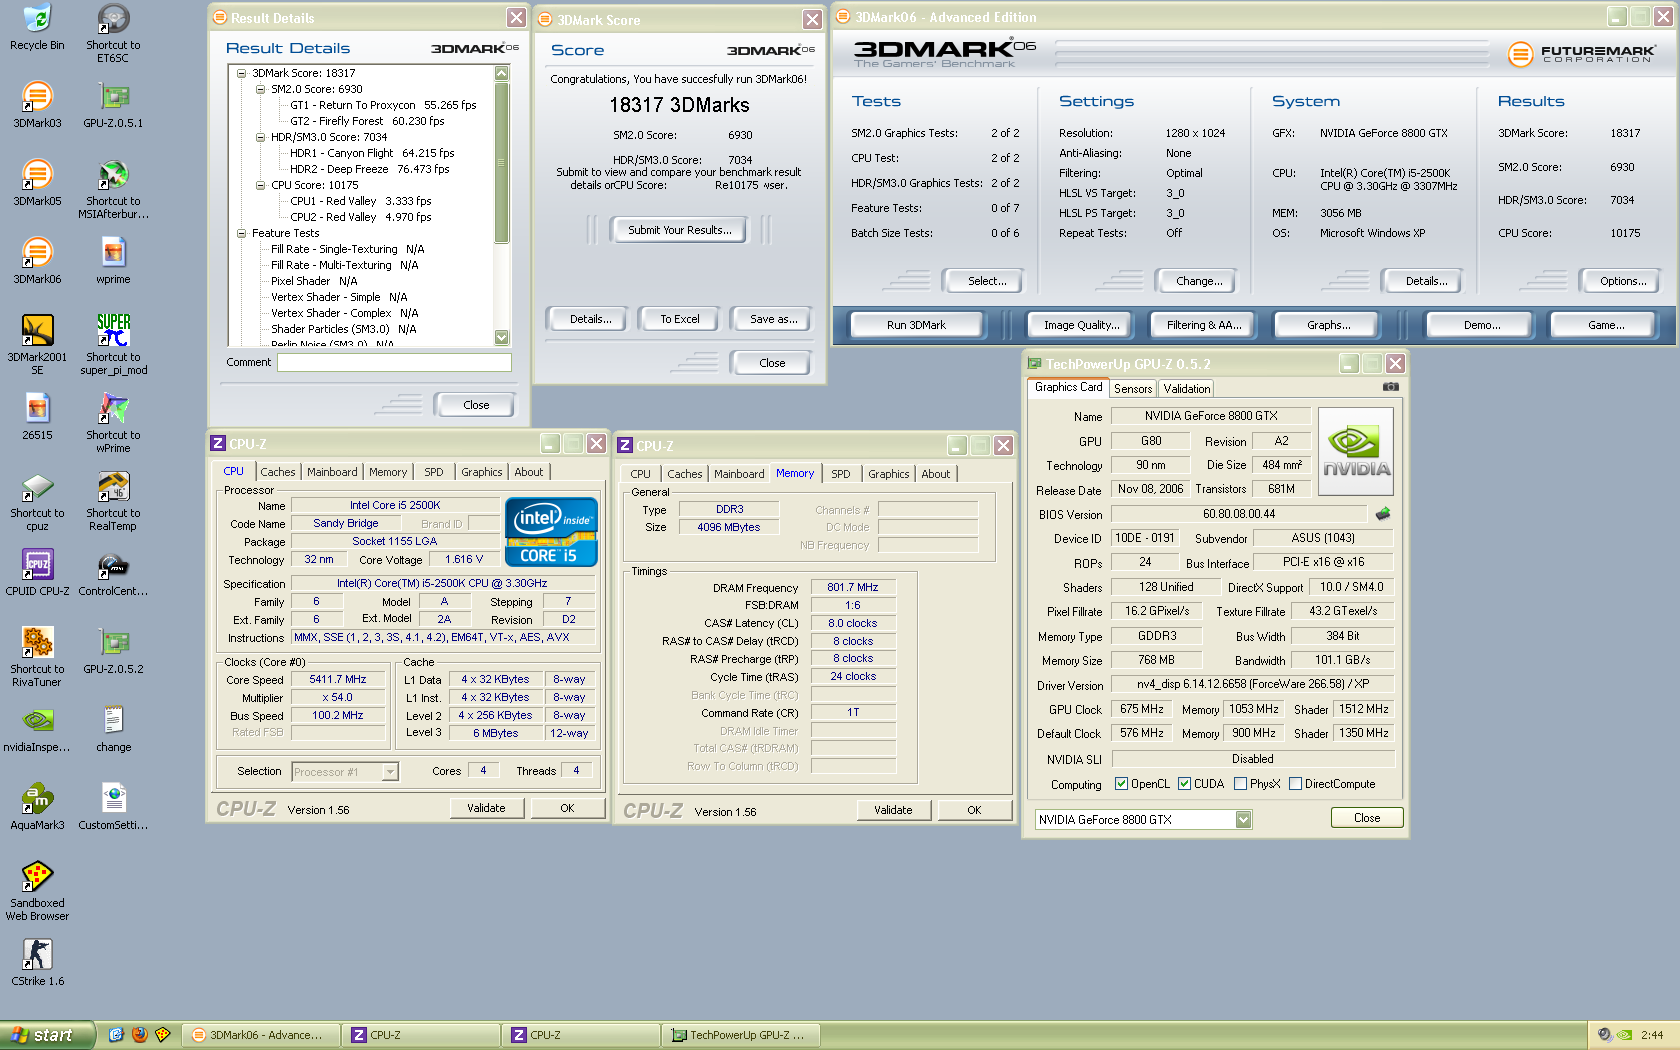Collapse the 3DMark Score: 18317 tree node
1680x1050 pixels.
[241, 73]
